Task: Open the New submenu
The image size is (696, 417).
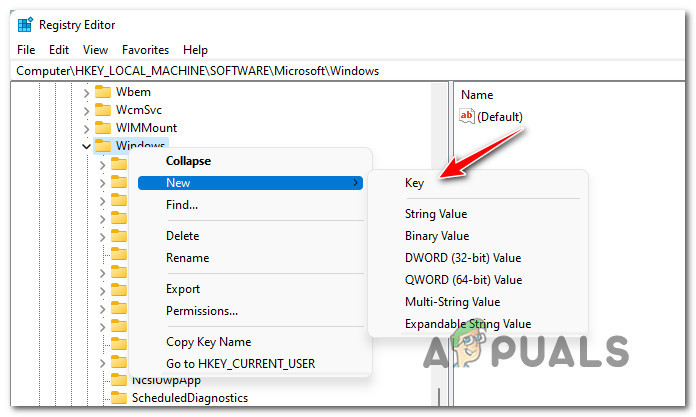Action: [x=250, y=183]
